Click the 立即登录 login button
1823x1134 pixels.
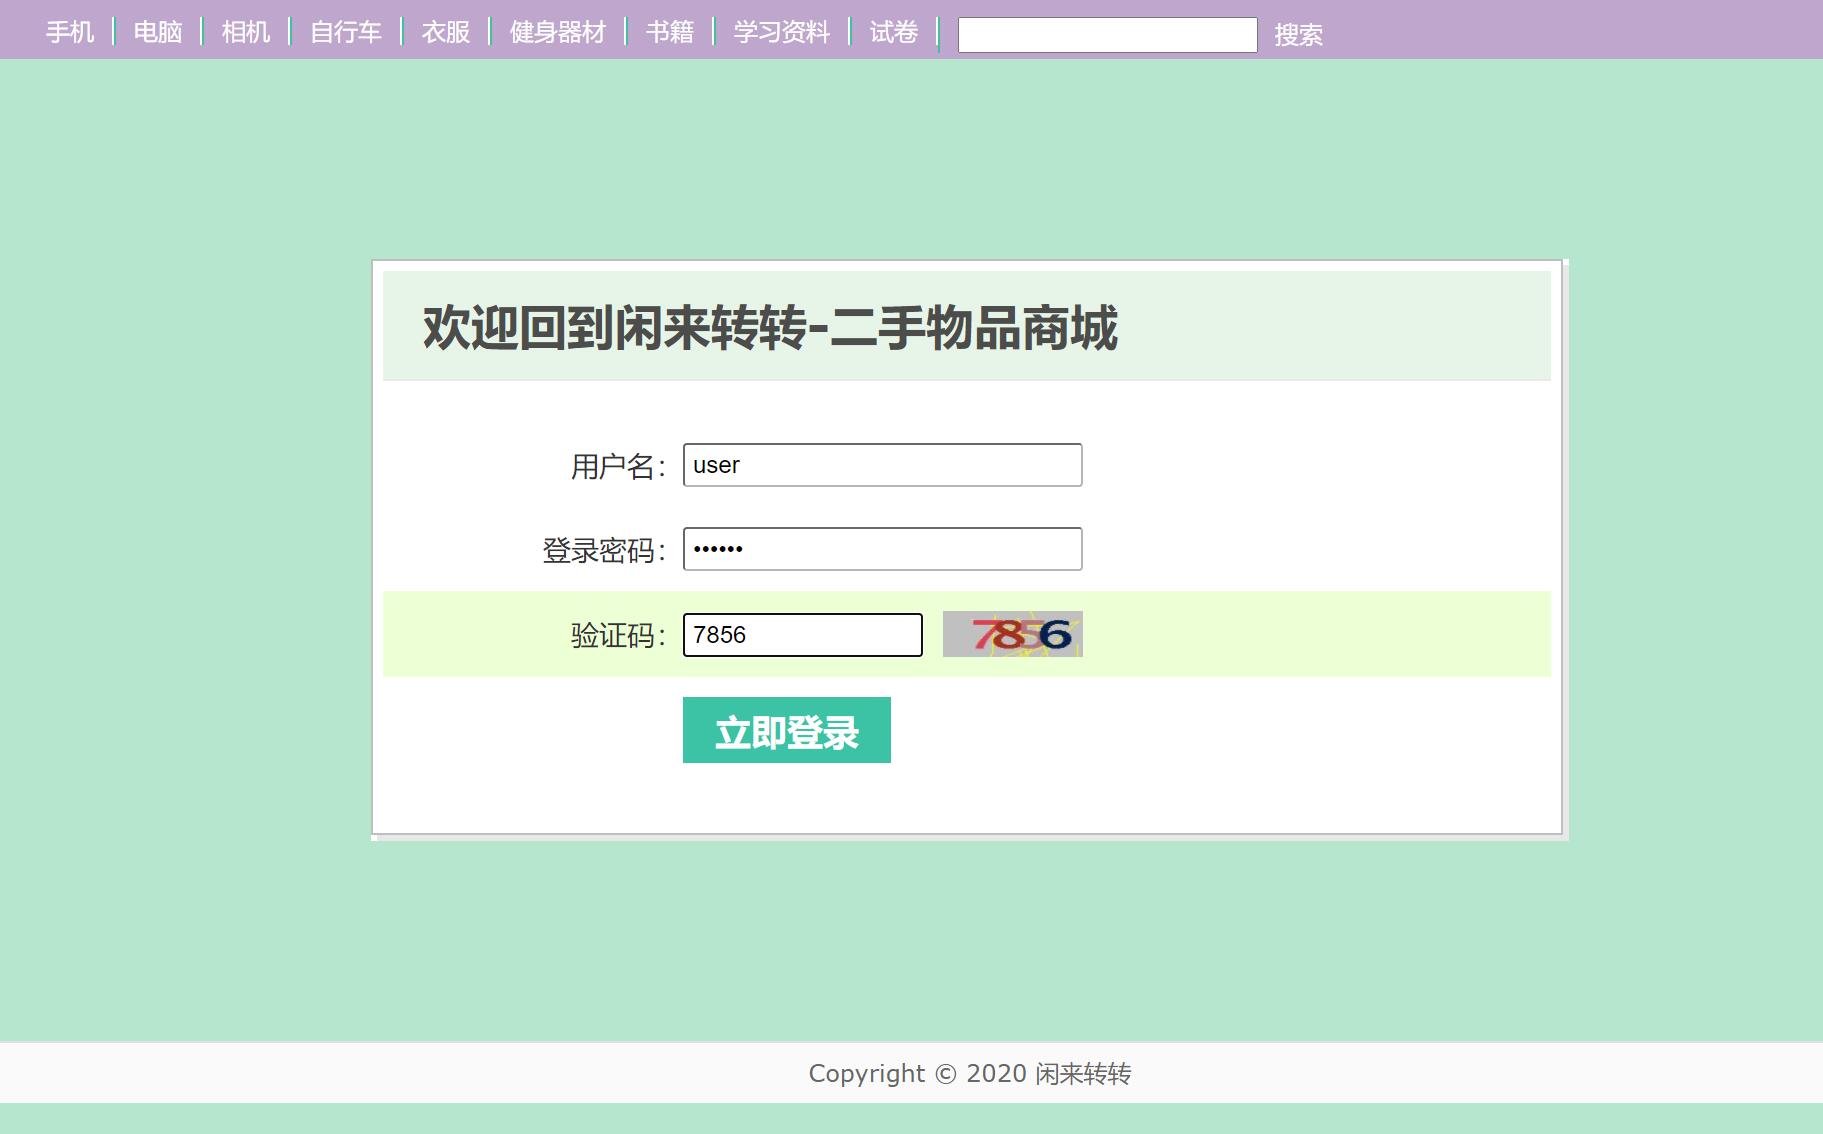(x=787, y=730)
